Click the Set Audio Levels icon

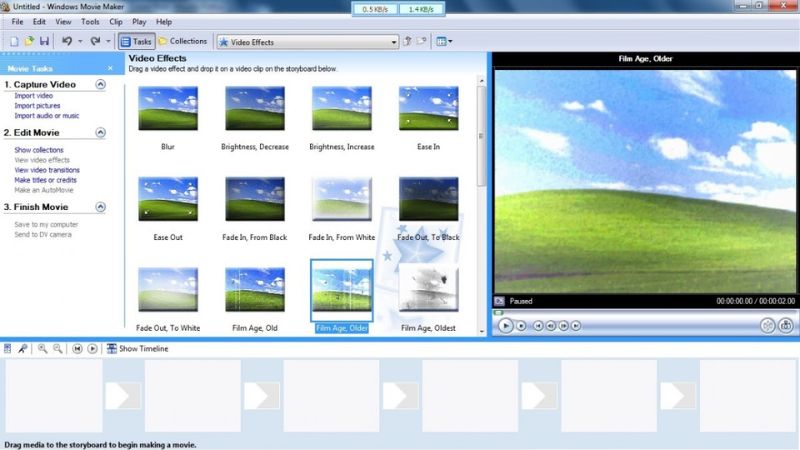(8, 348)
